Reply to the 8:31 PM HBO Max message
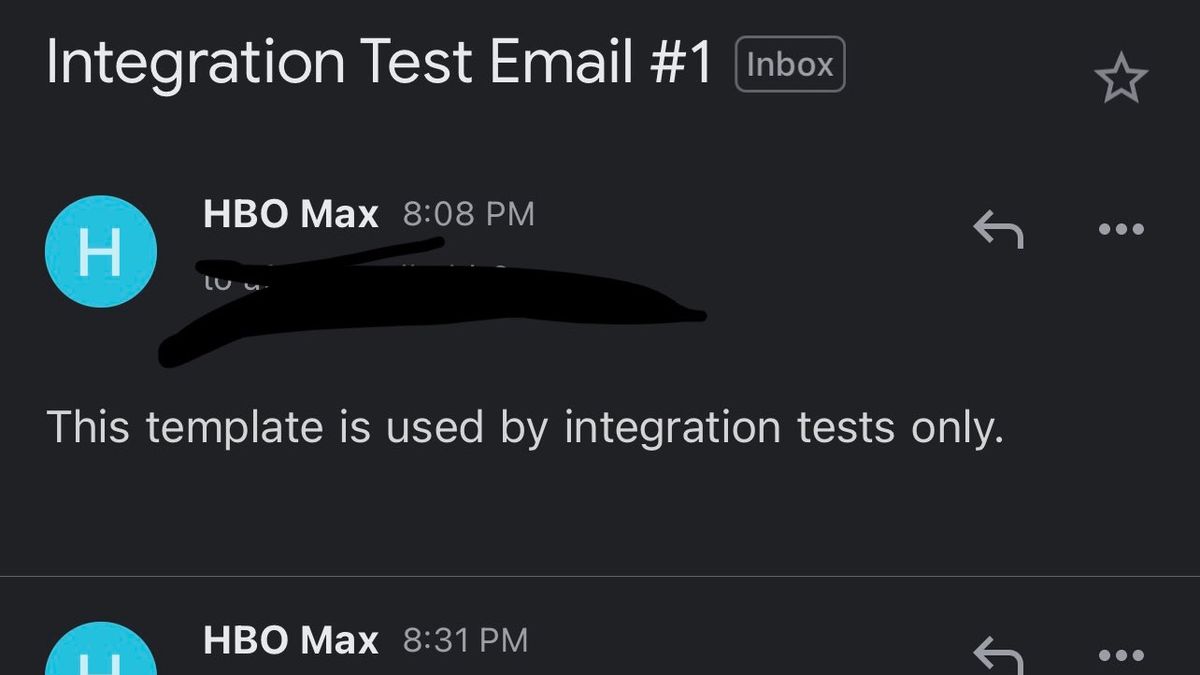Viewport: 1200px width, 675px height. click(998, 656)
